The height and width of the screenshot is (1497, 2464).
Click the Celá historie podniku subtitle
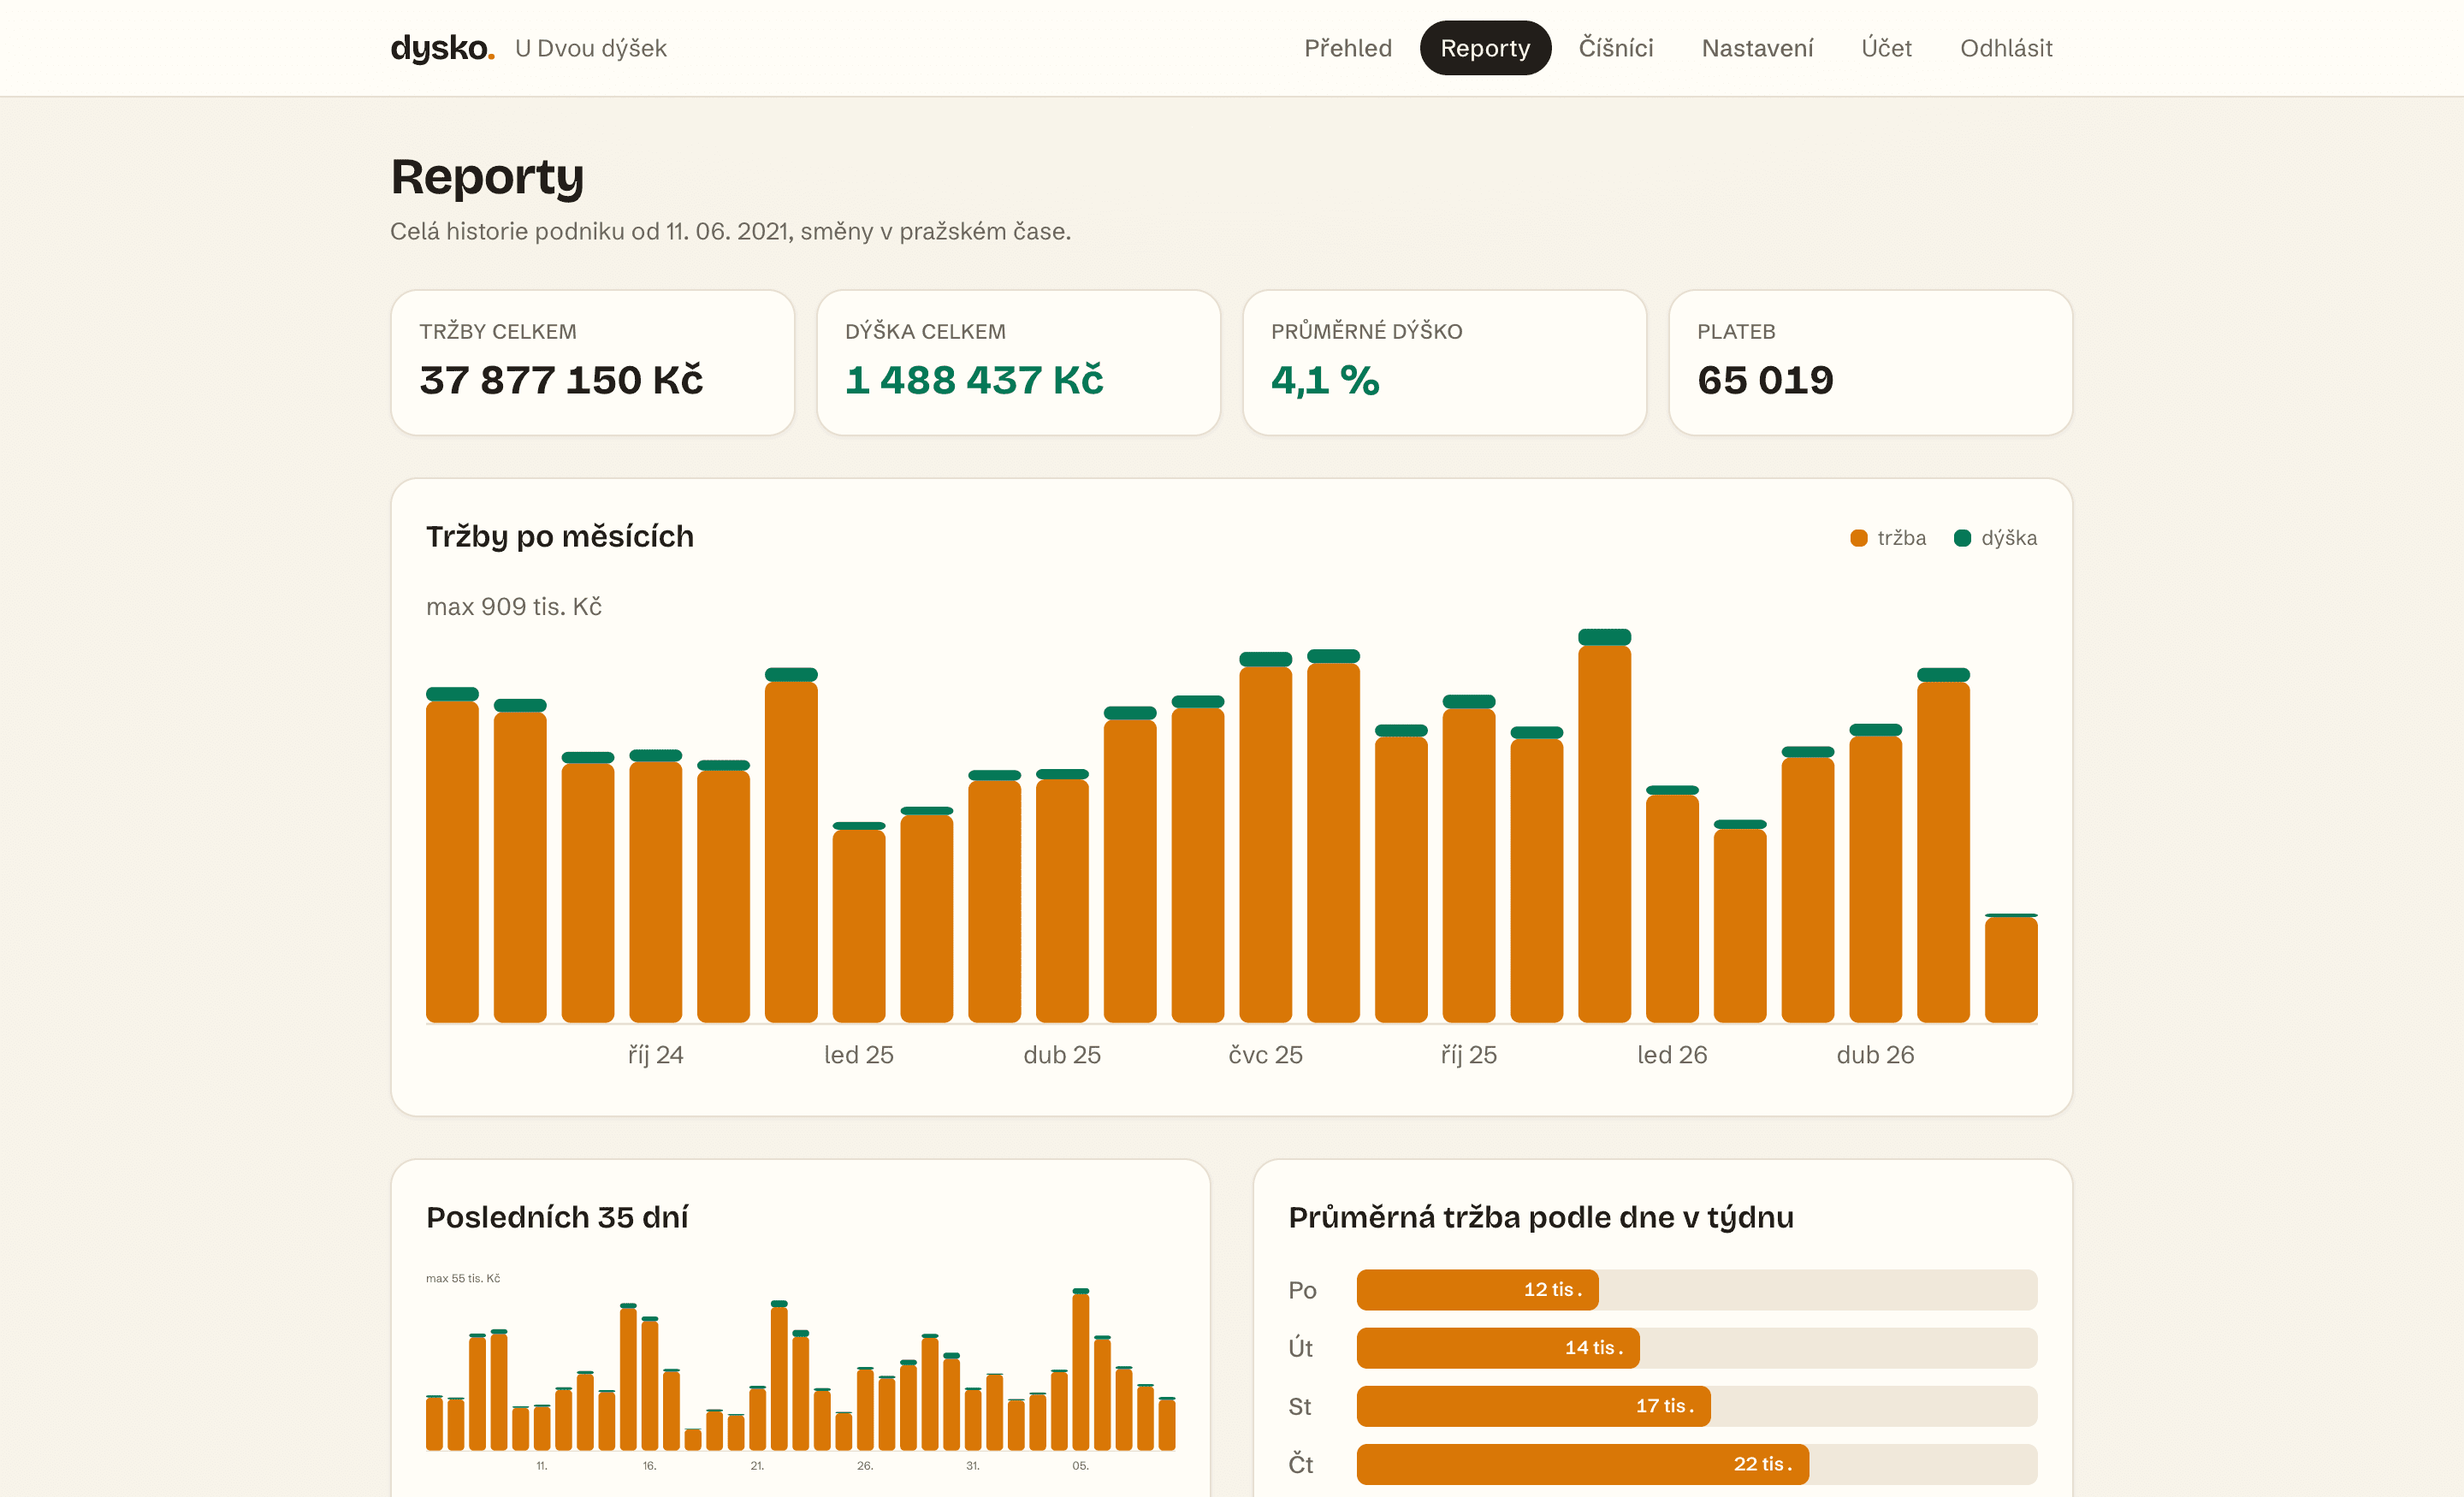(730, 231)
